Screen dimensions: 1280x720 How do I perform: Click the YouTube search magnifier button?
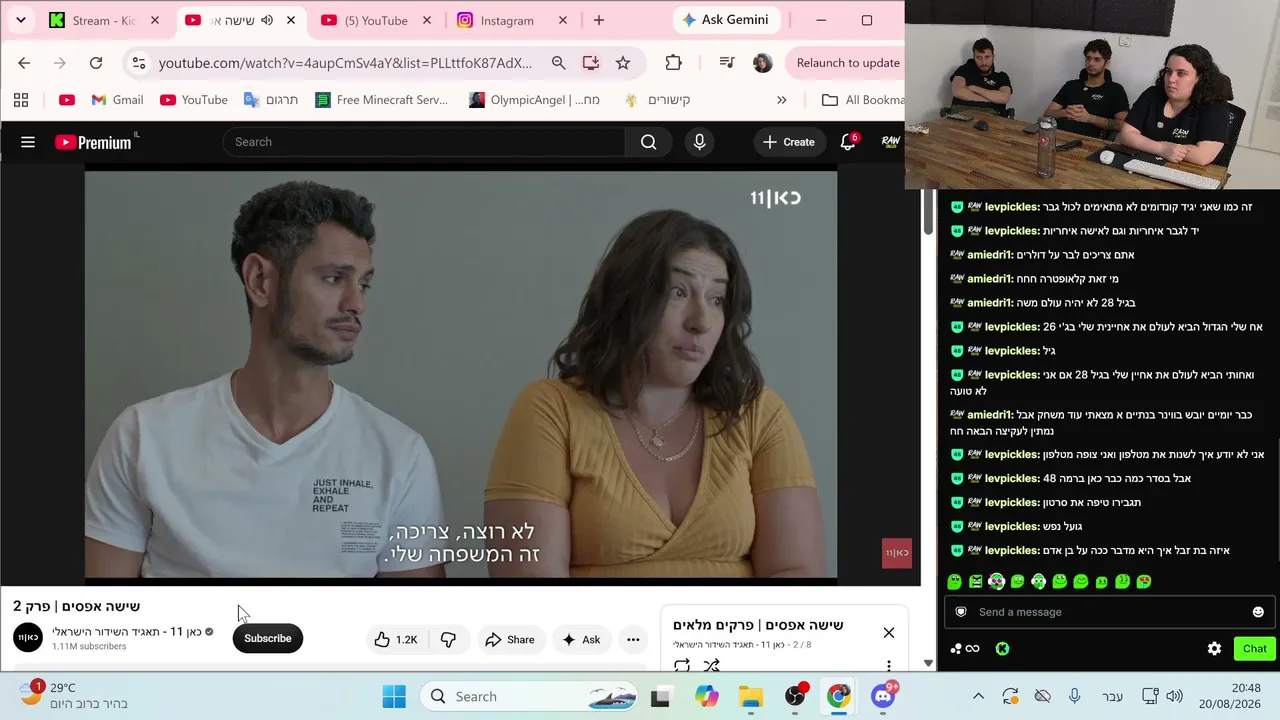tap(648, 142)
